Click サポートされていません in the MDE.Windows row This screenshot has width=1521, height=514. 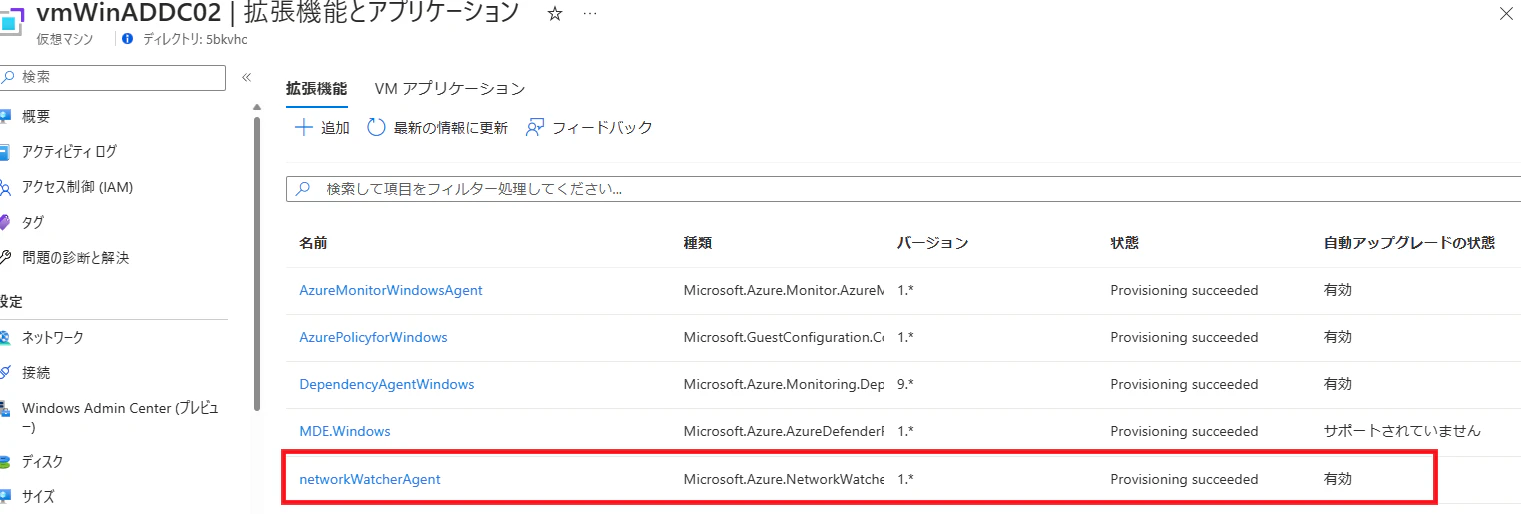point(1402,431)
